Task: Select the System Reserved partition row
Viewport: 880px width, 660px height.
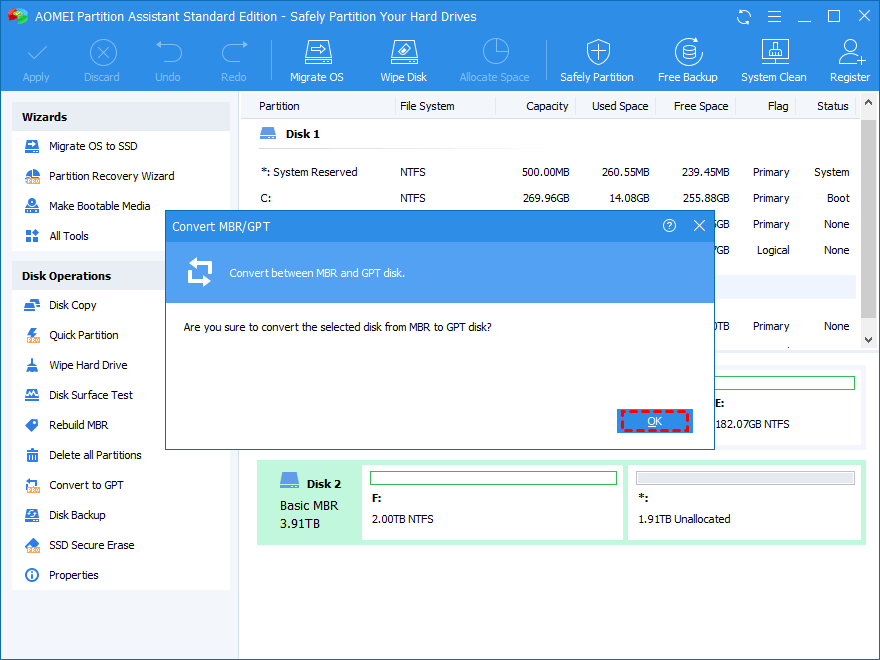Action: pos(556,172)
